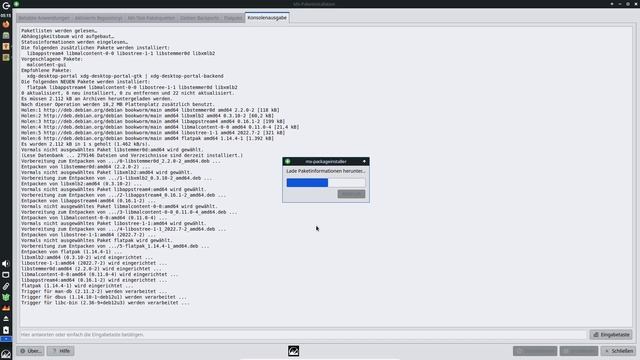640x360 pixels.
Task: Click the 'Empfohlene Pakete:' console line
Action: coord(46,70)
